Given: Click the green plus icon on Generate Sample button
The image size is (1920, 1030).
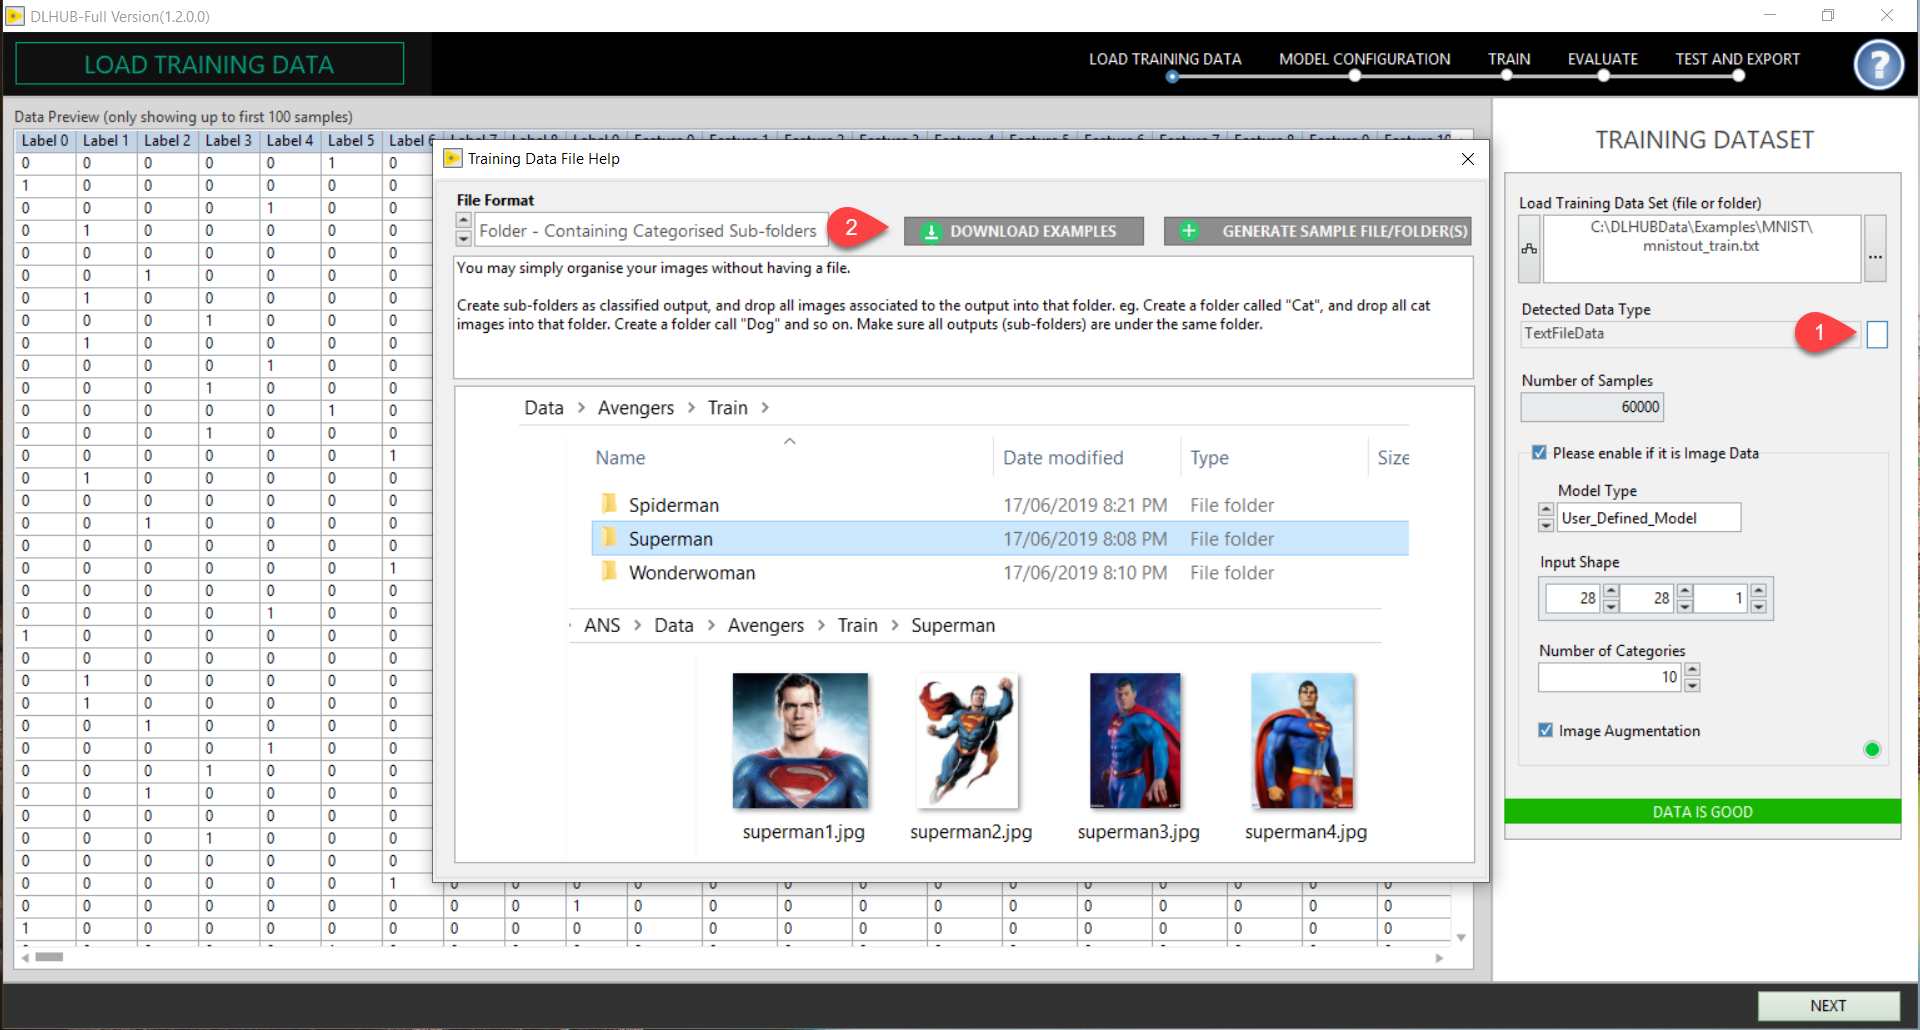Looking at the screenshot, I should pyautogui.click(x=1189, y=232).
